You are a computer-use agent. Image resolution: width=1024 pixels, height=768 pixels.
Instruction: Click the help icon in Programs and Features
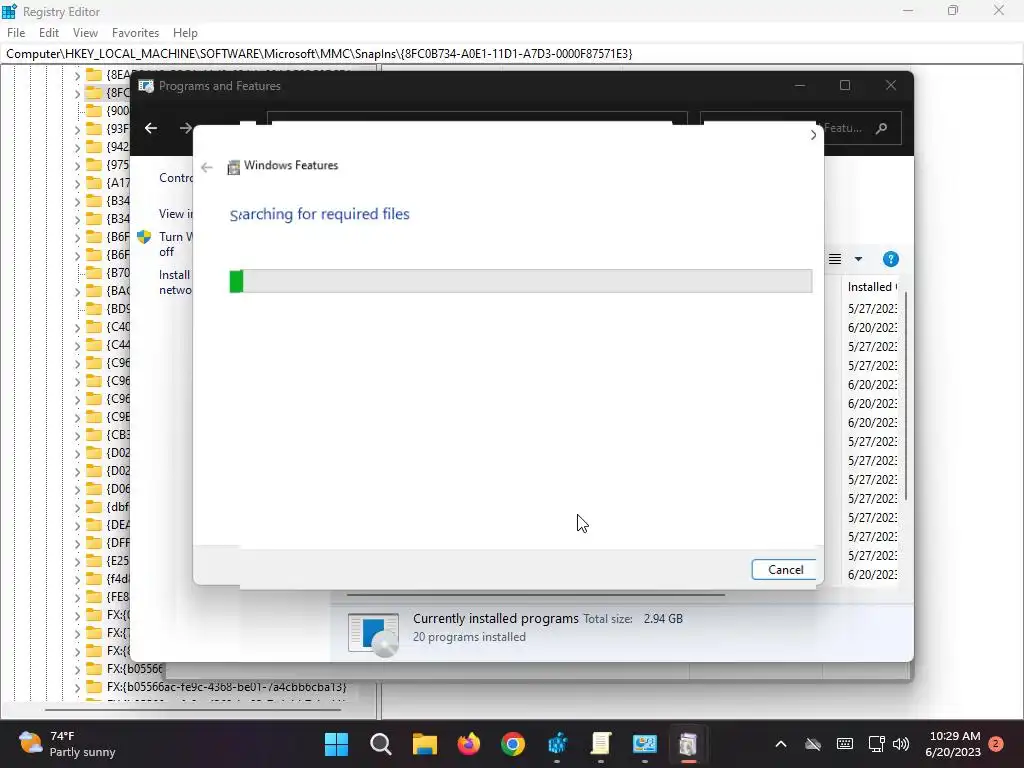[891, 259]
